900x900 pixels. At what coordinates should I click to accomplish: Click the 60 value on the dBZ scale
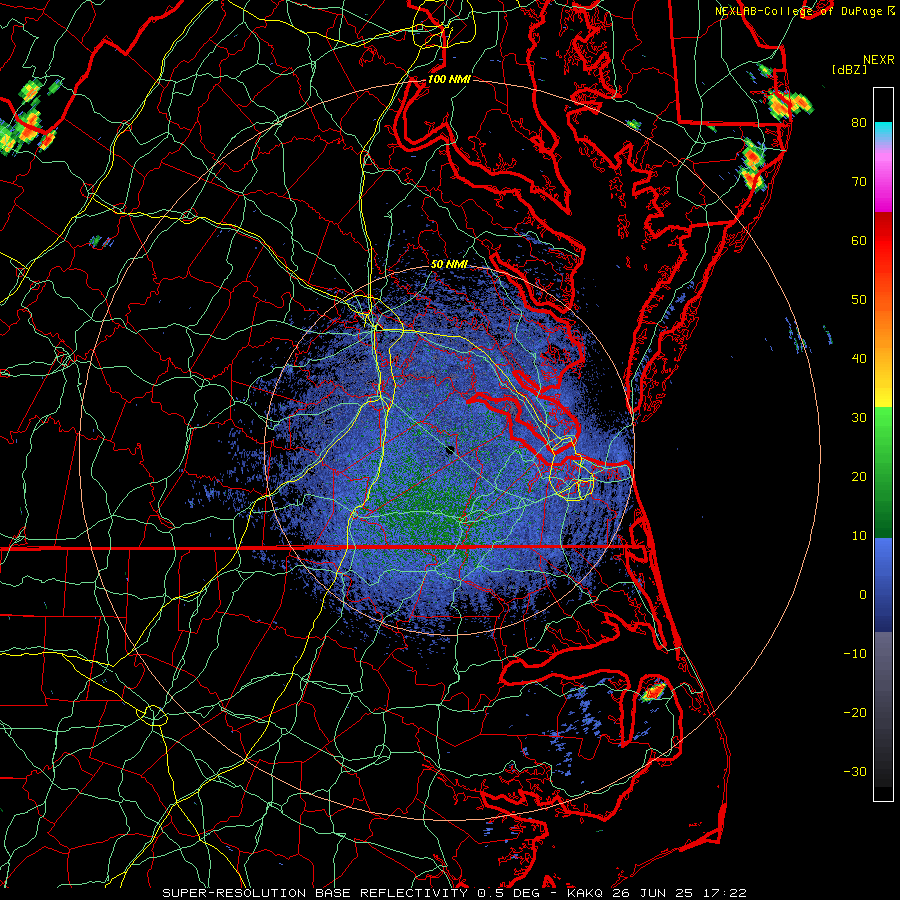[x=859, y=240]
